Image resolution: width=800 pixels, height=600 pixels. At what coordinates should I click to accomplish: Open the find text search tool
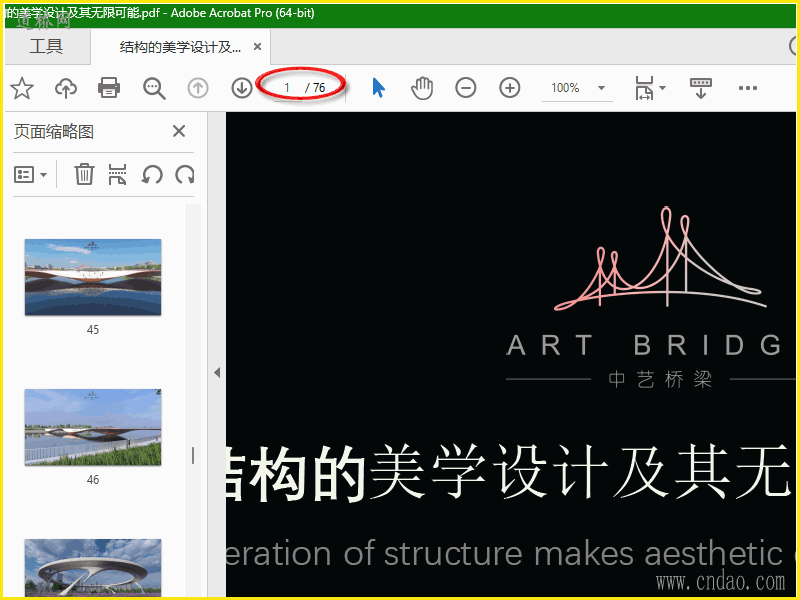coord(154,88)
